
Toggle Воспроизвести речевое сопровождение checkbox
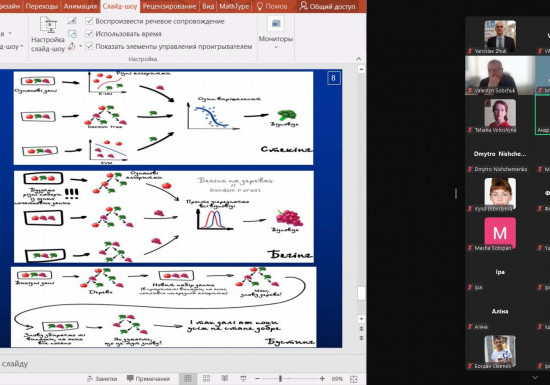[89, 21]
